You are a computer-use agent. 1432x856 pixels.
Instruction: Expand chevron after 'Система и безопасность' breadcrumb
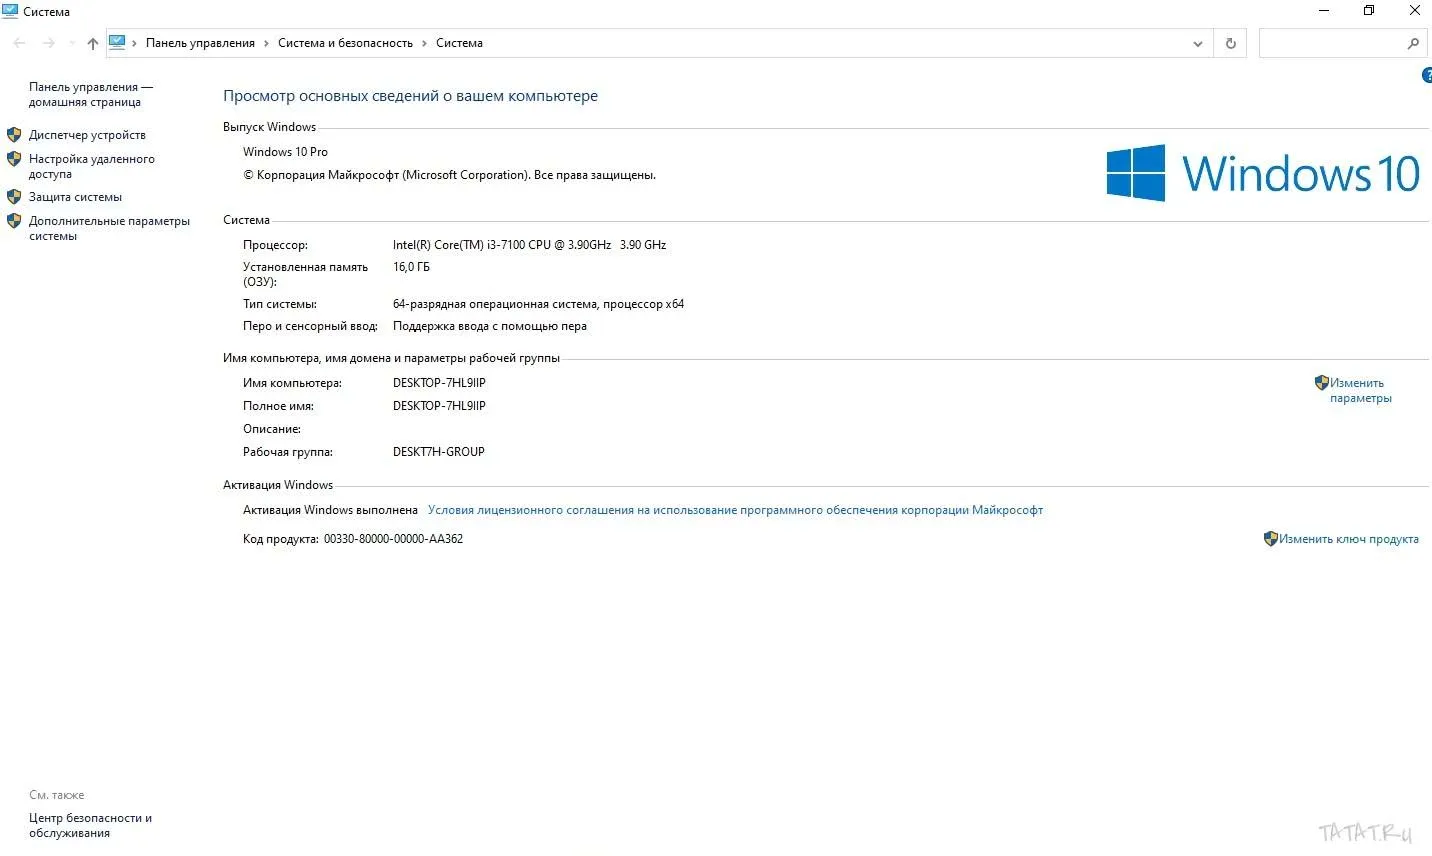(424, 43)
